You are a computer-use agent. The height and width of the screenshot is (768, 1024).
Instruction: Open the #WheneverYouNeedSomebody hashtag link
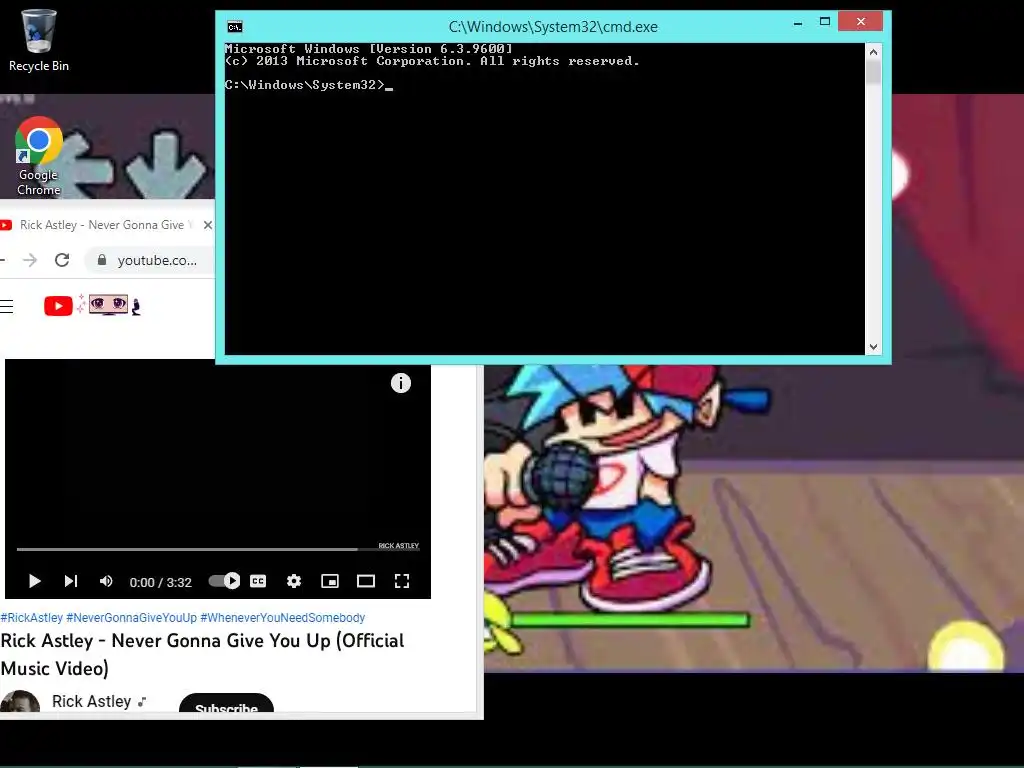tap(282, 617)
